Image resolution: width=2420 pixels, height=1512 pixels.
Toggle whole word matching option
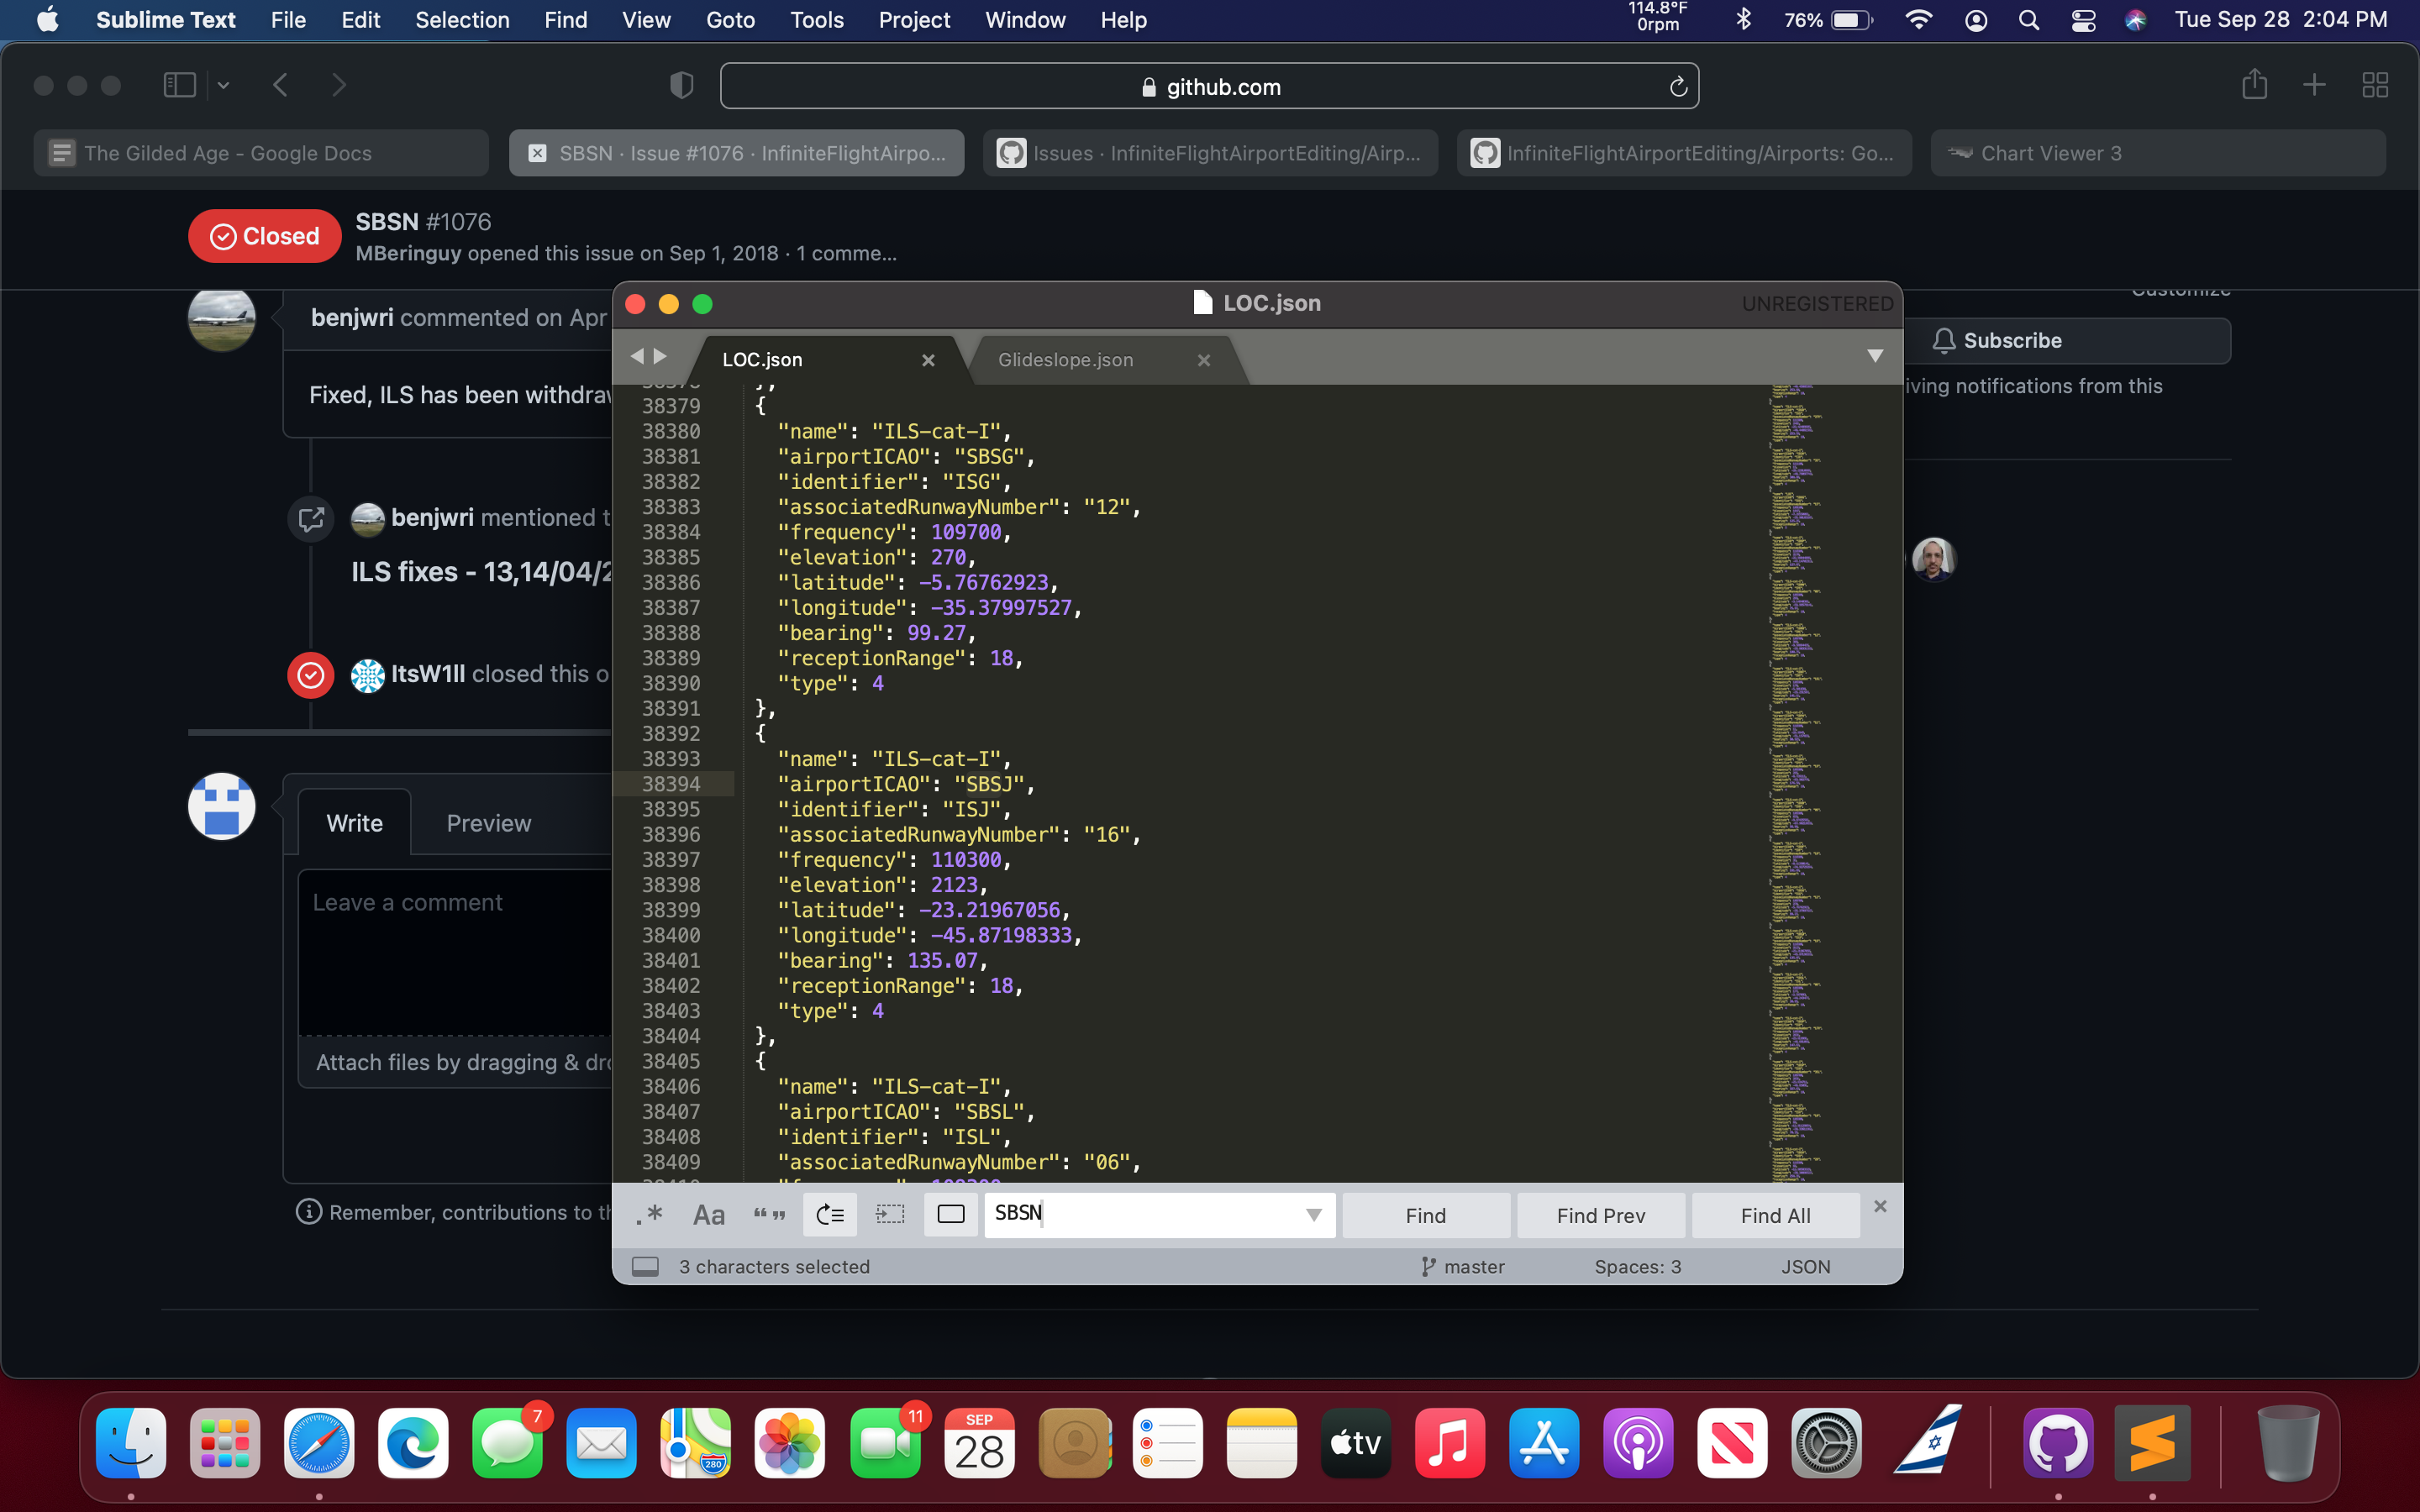pos(769,1215)
